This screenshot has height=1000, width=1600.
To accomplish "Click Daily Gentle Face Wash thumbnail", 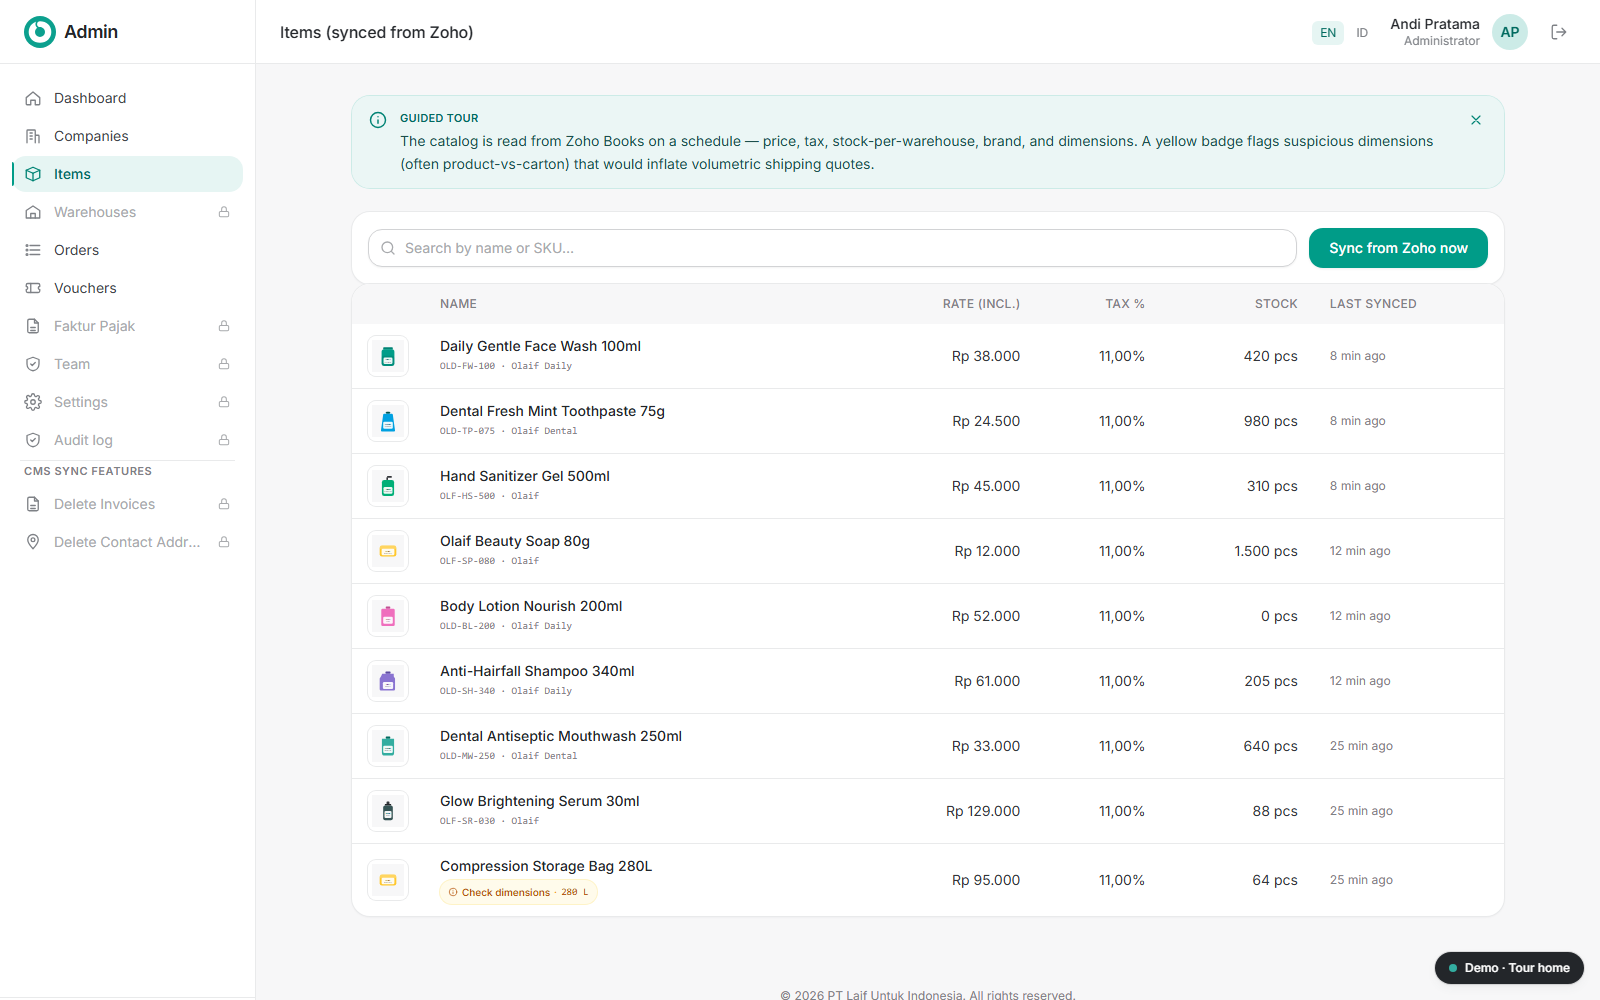I will point(388,356).
